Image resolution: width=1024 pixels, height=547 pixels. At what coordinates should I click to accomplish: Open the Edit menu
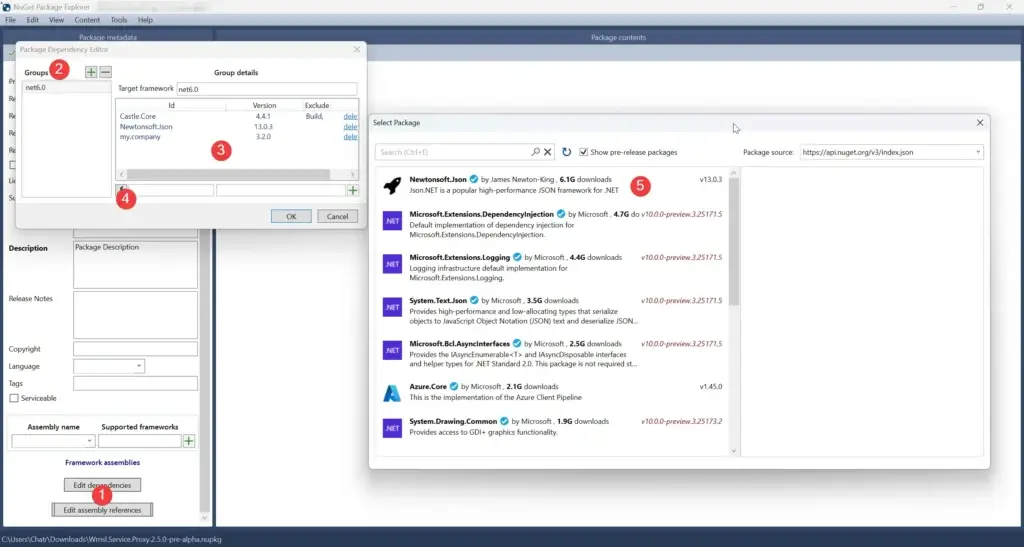point(32,20)
